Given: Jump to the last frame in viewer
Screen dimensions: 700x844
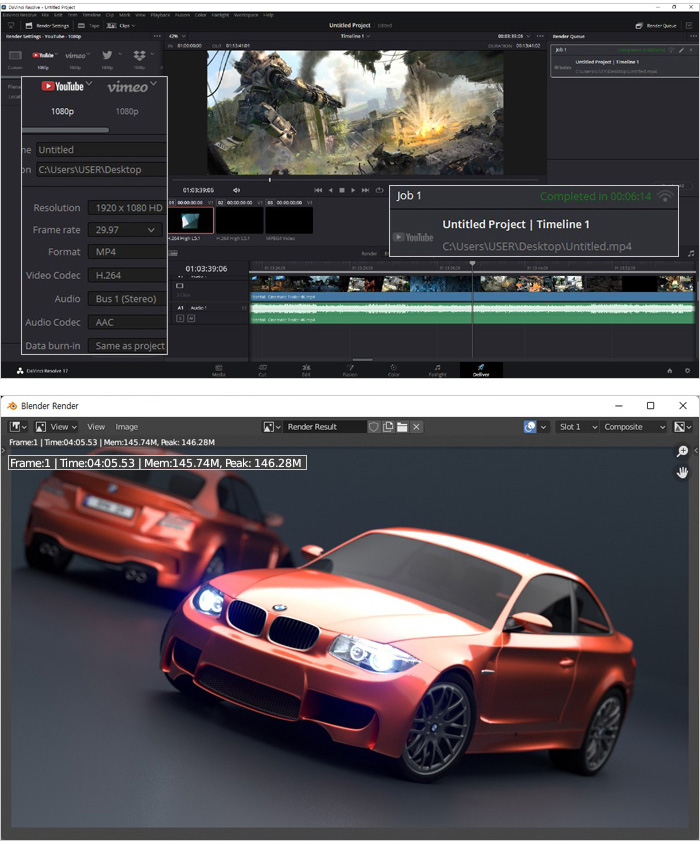Looking at the screenshot, I should (366, 190).
